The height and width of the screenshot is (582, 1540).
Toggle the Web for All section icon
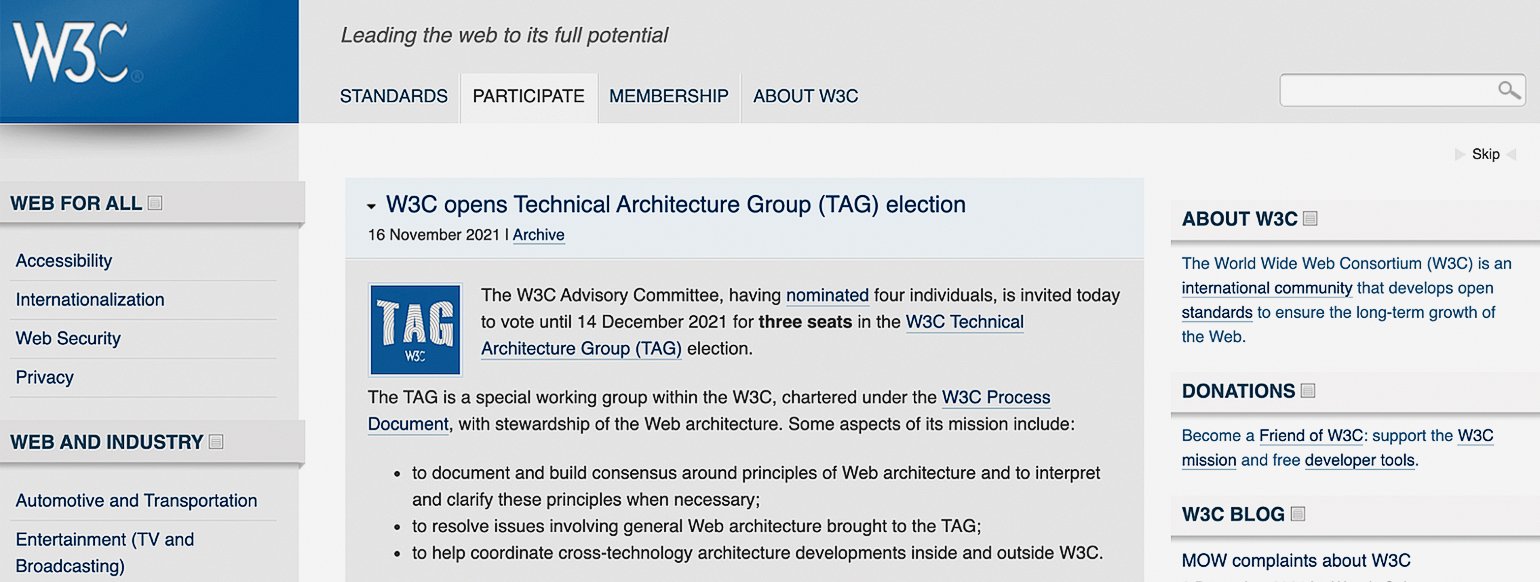(155, 203)
